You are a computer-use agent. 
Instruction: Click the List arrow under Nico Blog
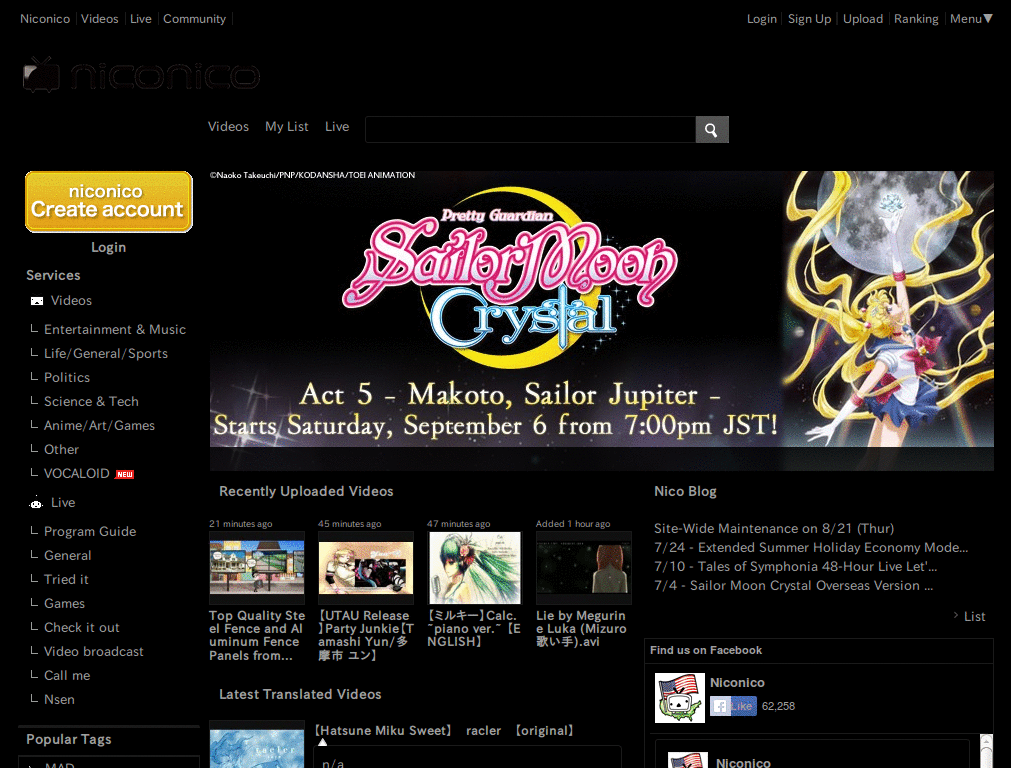[969, 616]
